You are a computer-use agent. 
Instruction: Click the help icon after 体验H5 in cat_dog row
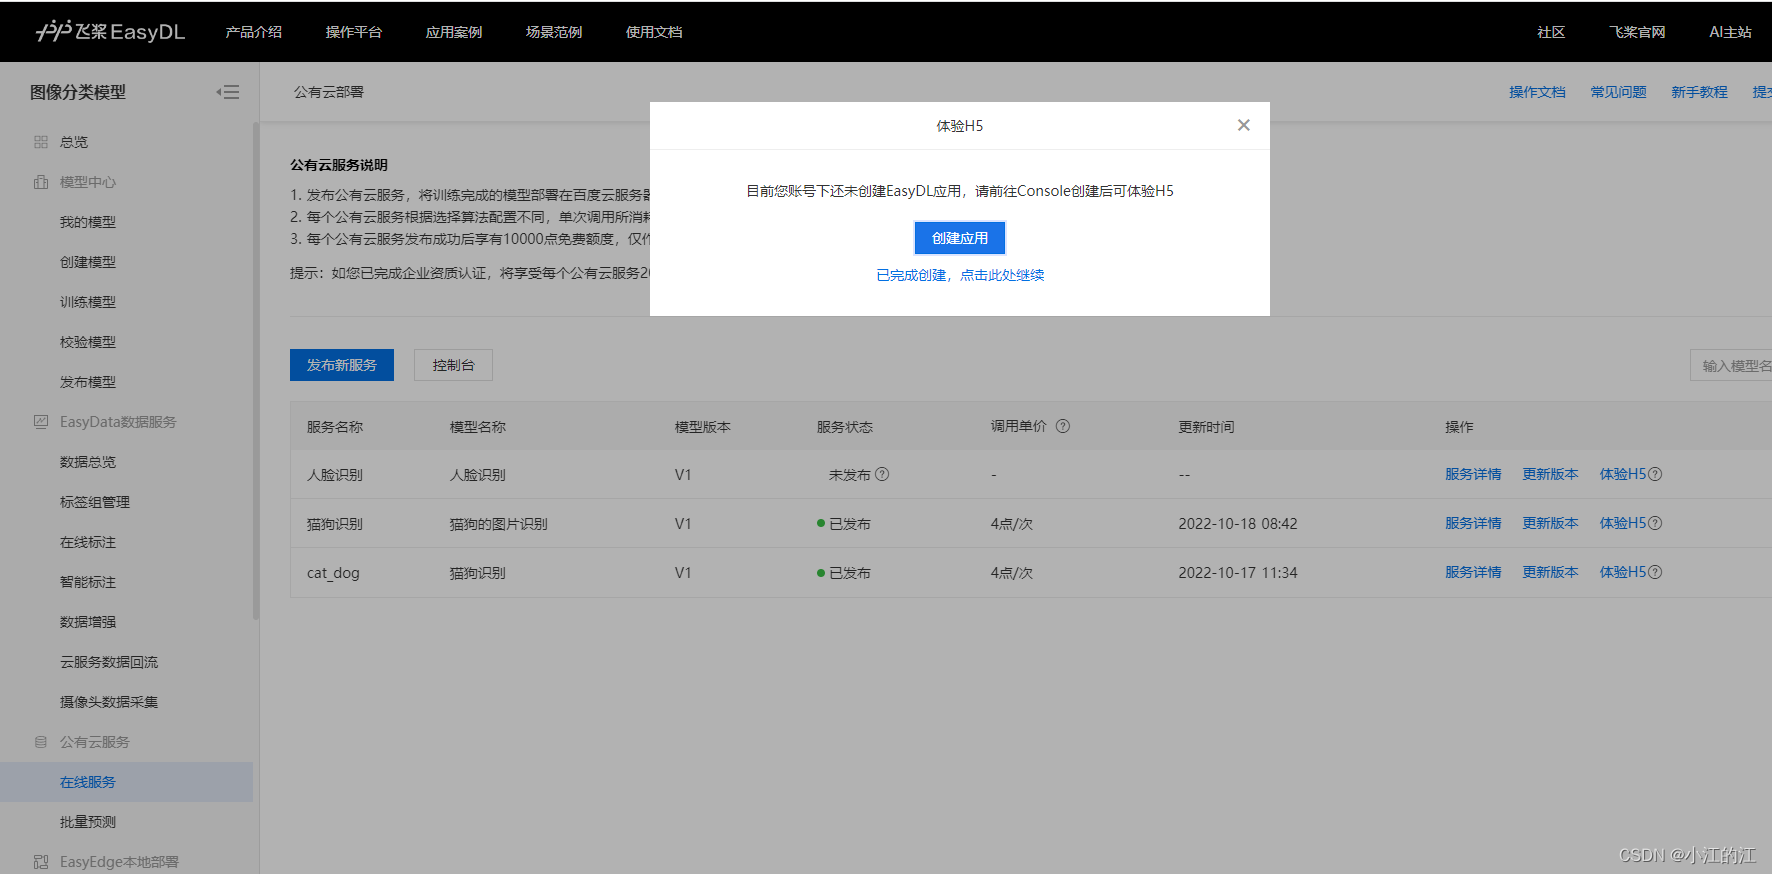tap(1655, 572)
